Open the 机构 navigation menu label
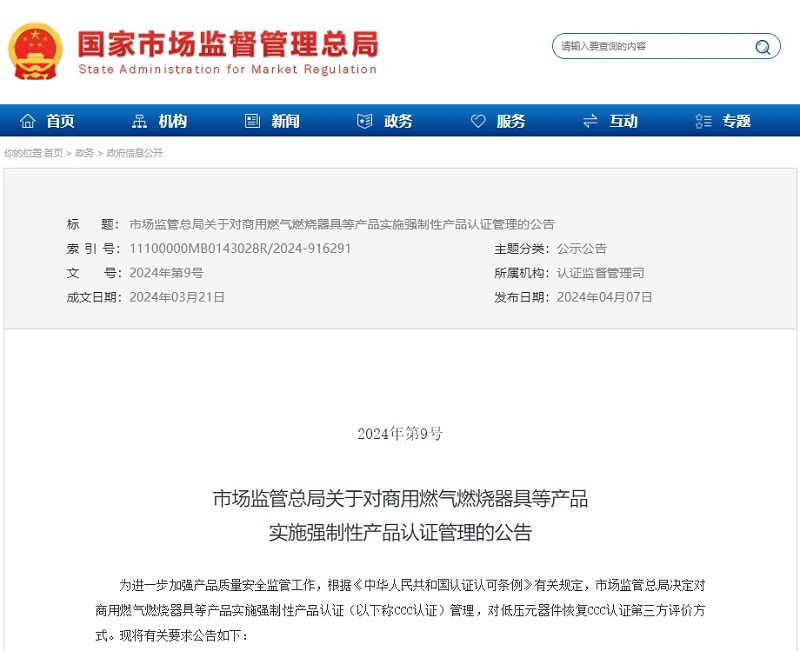Viewport: 800px width, 651px height. tap(173, 121)
